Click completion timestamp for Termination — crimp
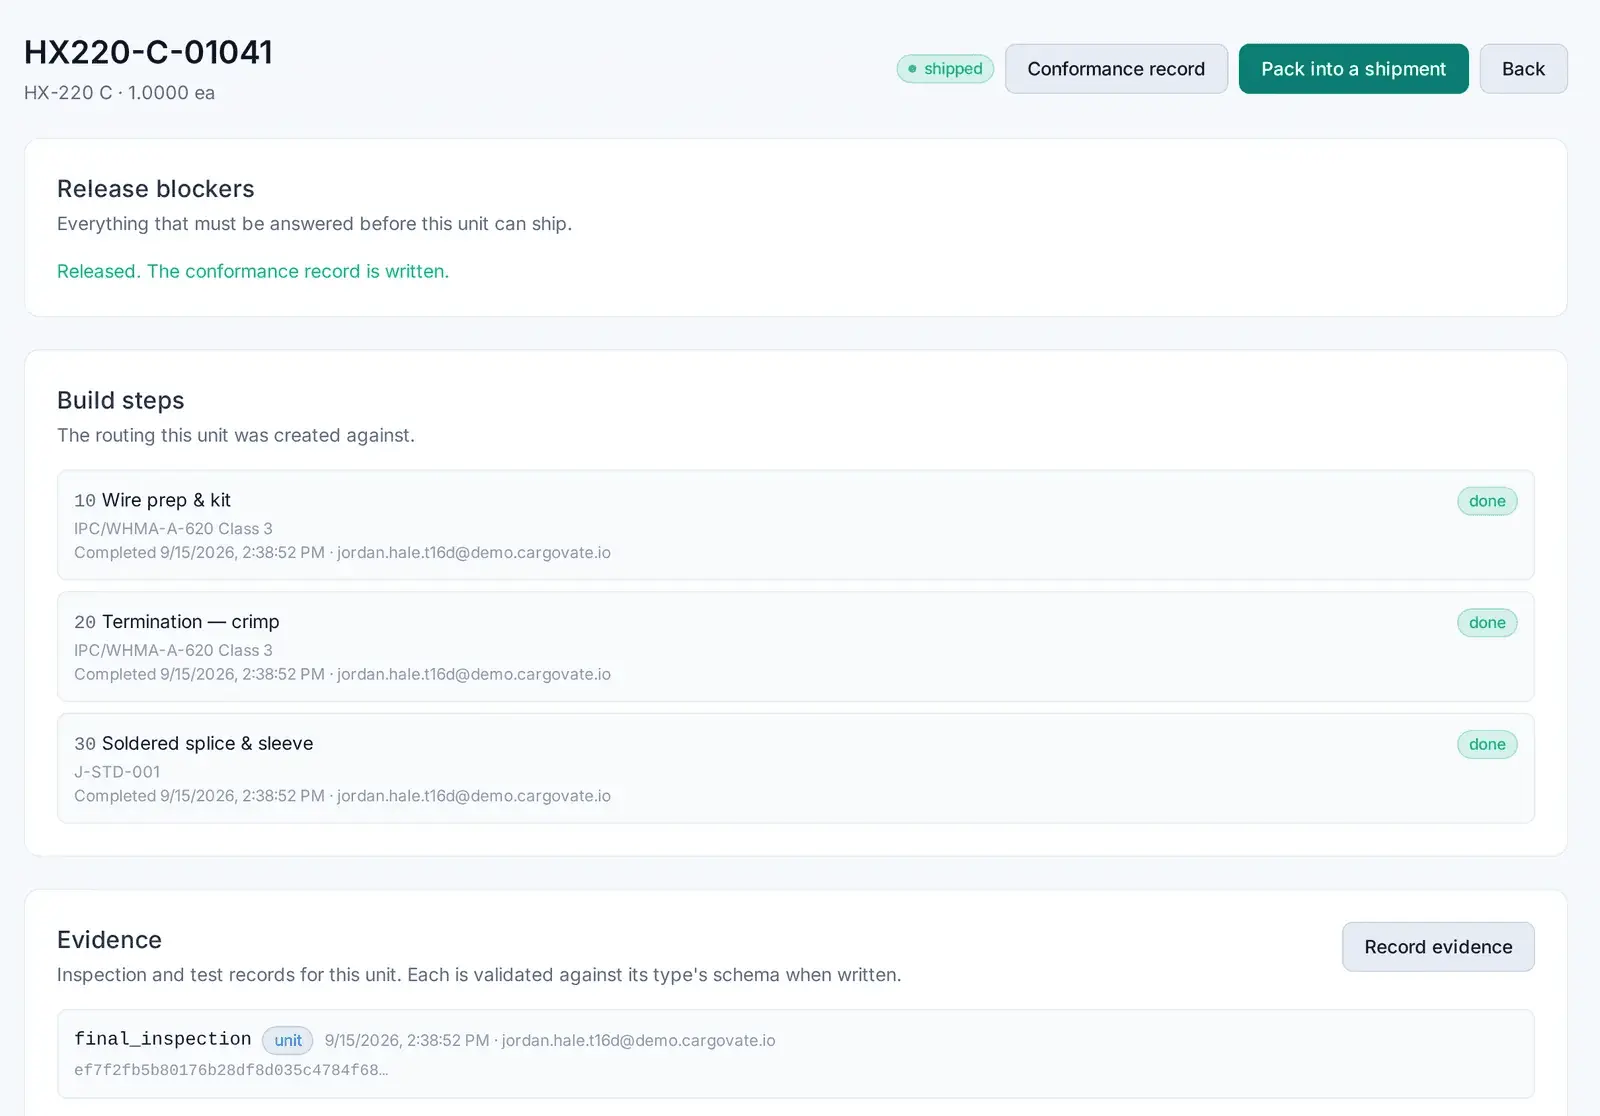The image size is (1600, 1116). (x=342, y=675)
